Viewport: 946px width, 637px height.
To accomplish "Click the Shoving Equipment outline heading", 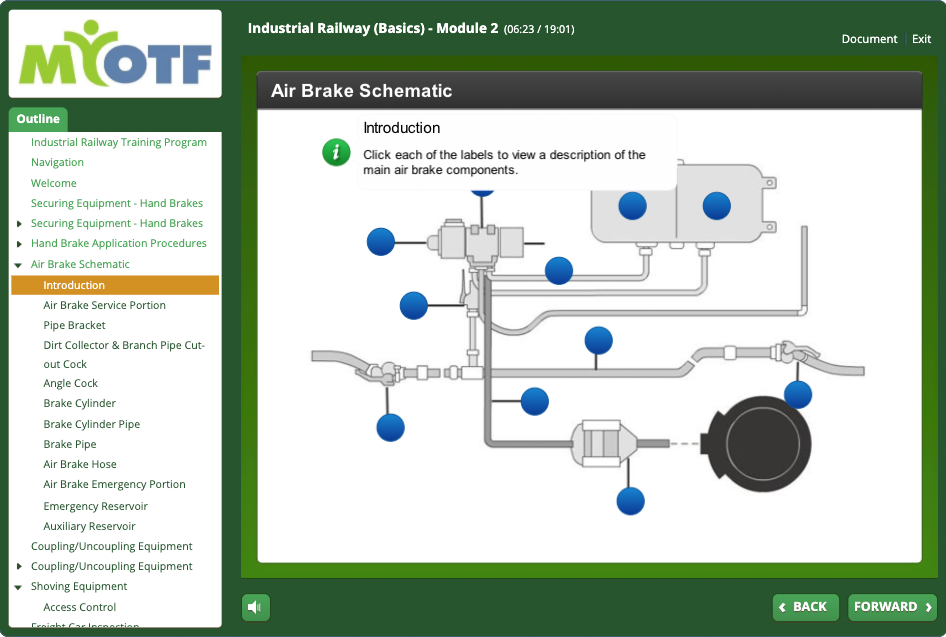I will pyautogui.click(x=79, y=586).
